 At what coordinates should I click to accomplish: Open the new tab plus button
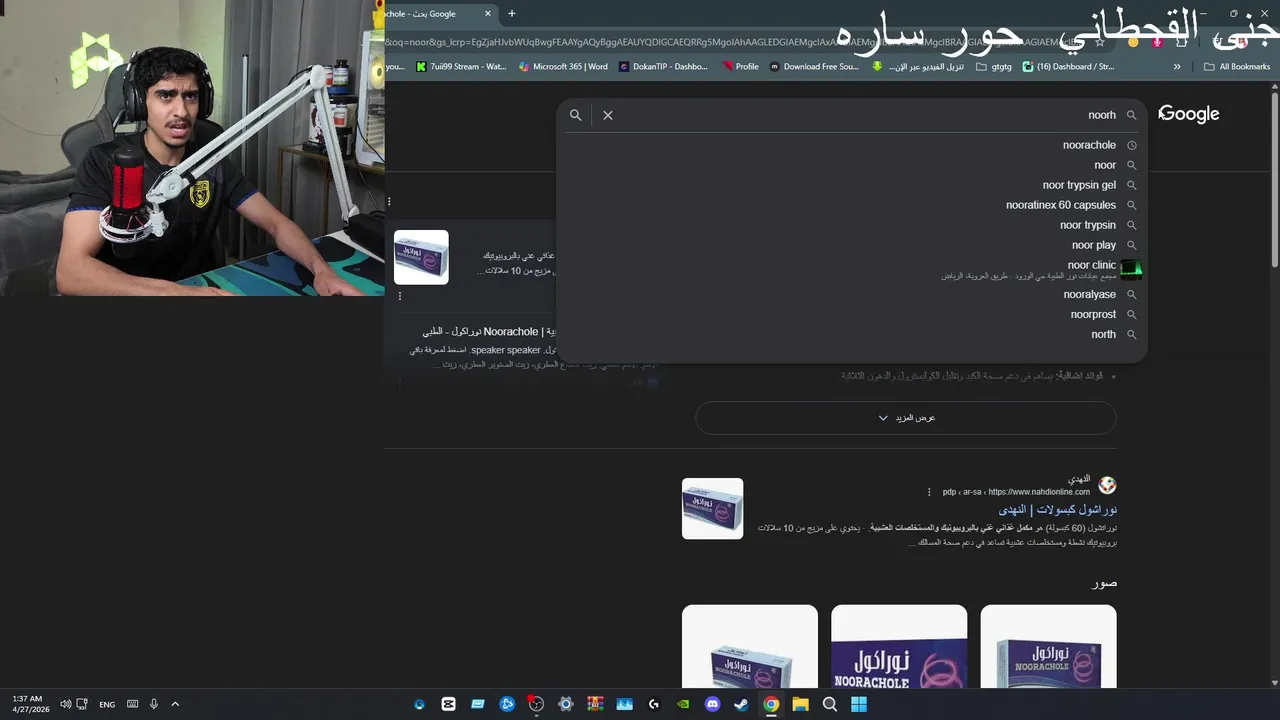[512, 14]
